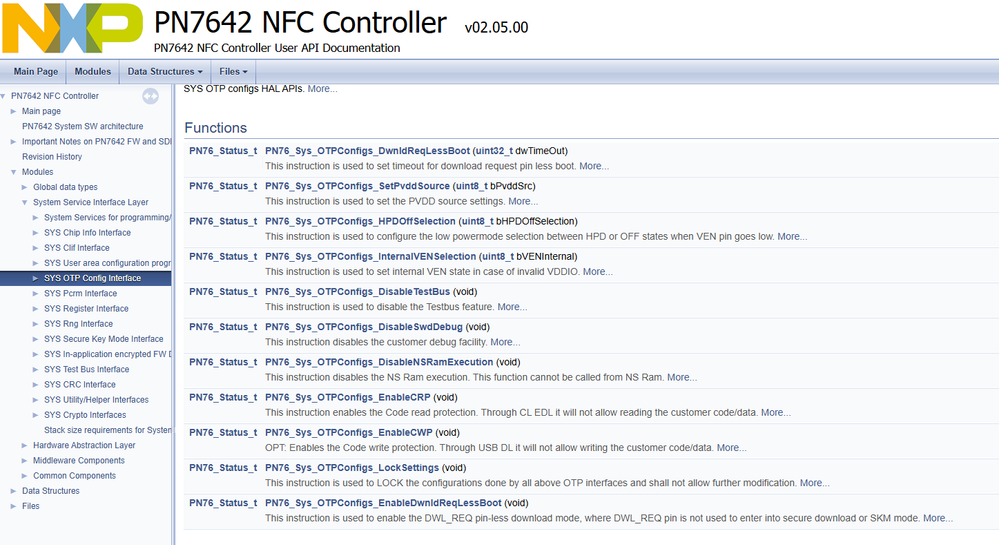Expand the SYS Clif Interface arrow
The height and width of the screenshot is (545, 999).
coord(36,248)
